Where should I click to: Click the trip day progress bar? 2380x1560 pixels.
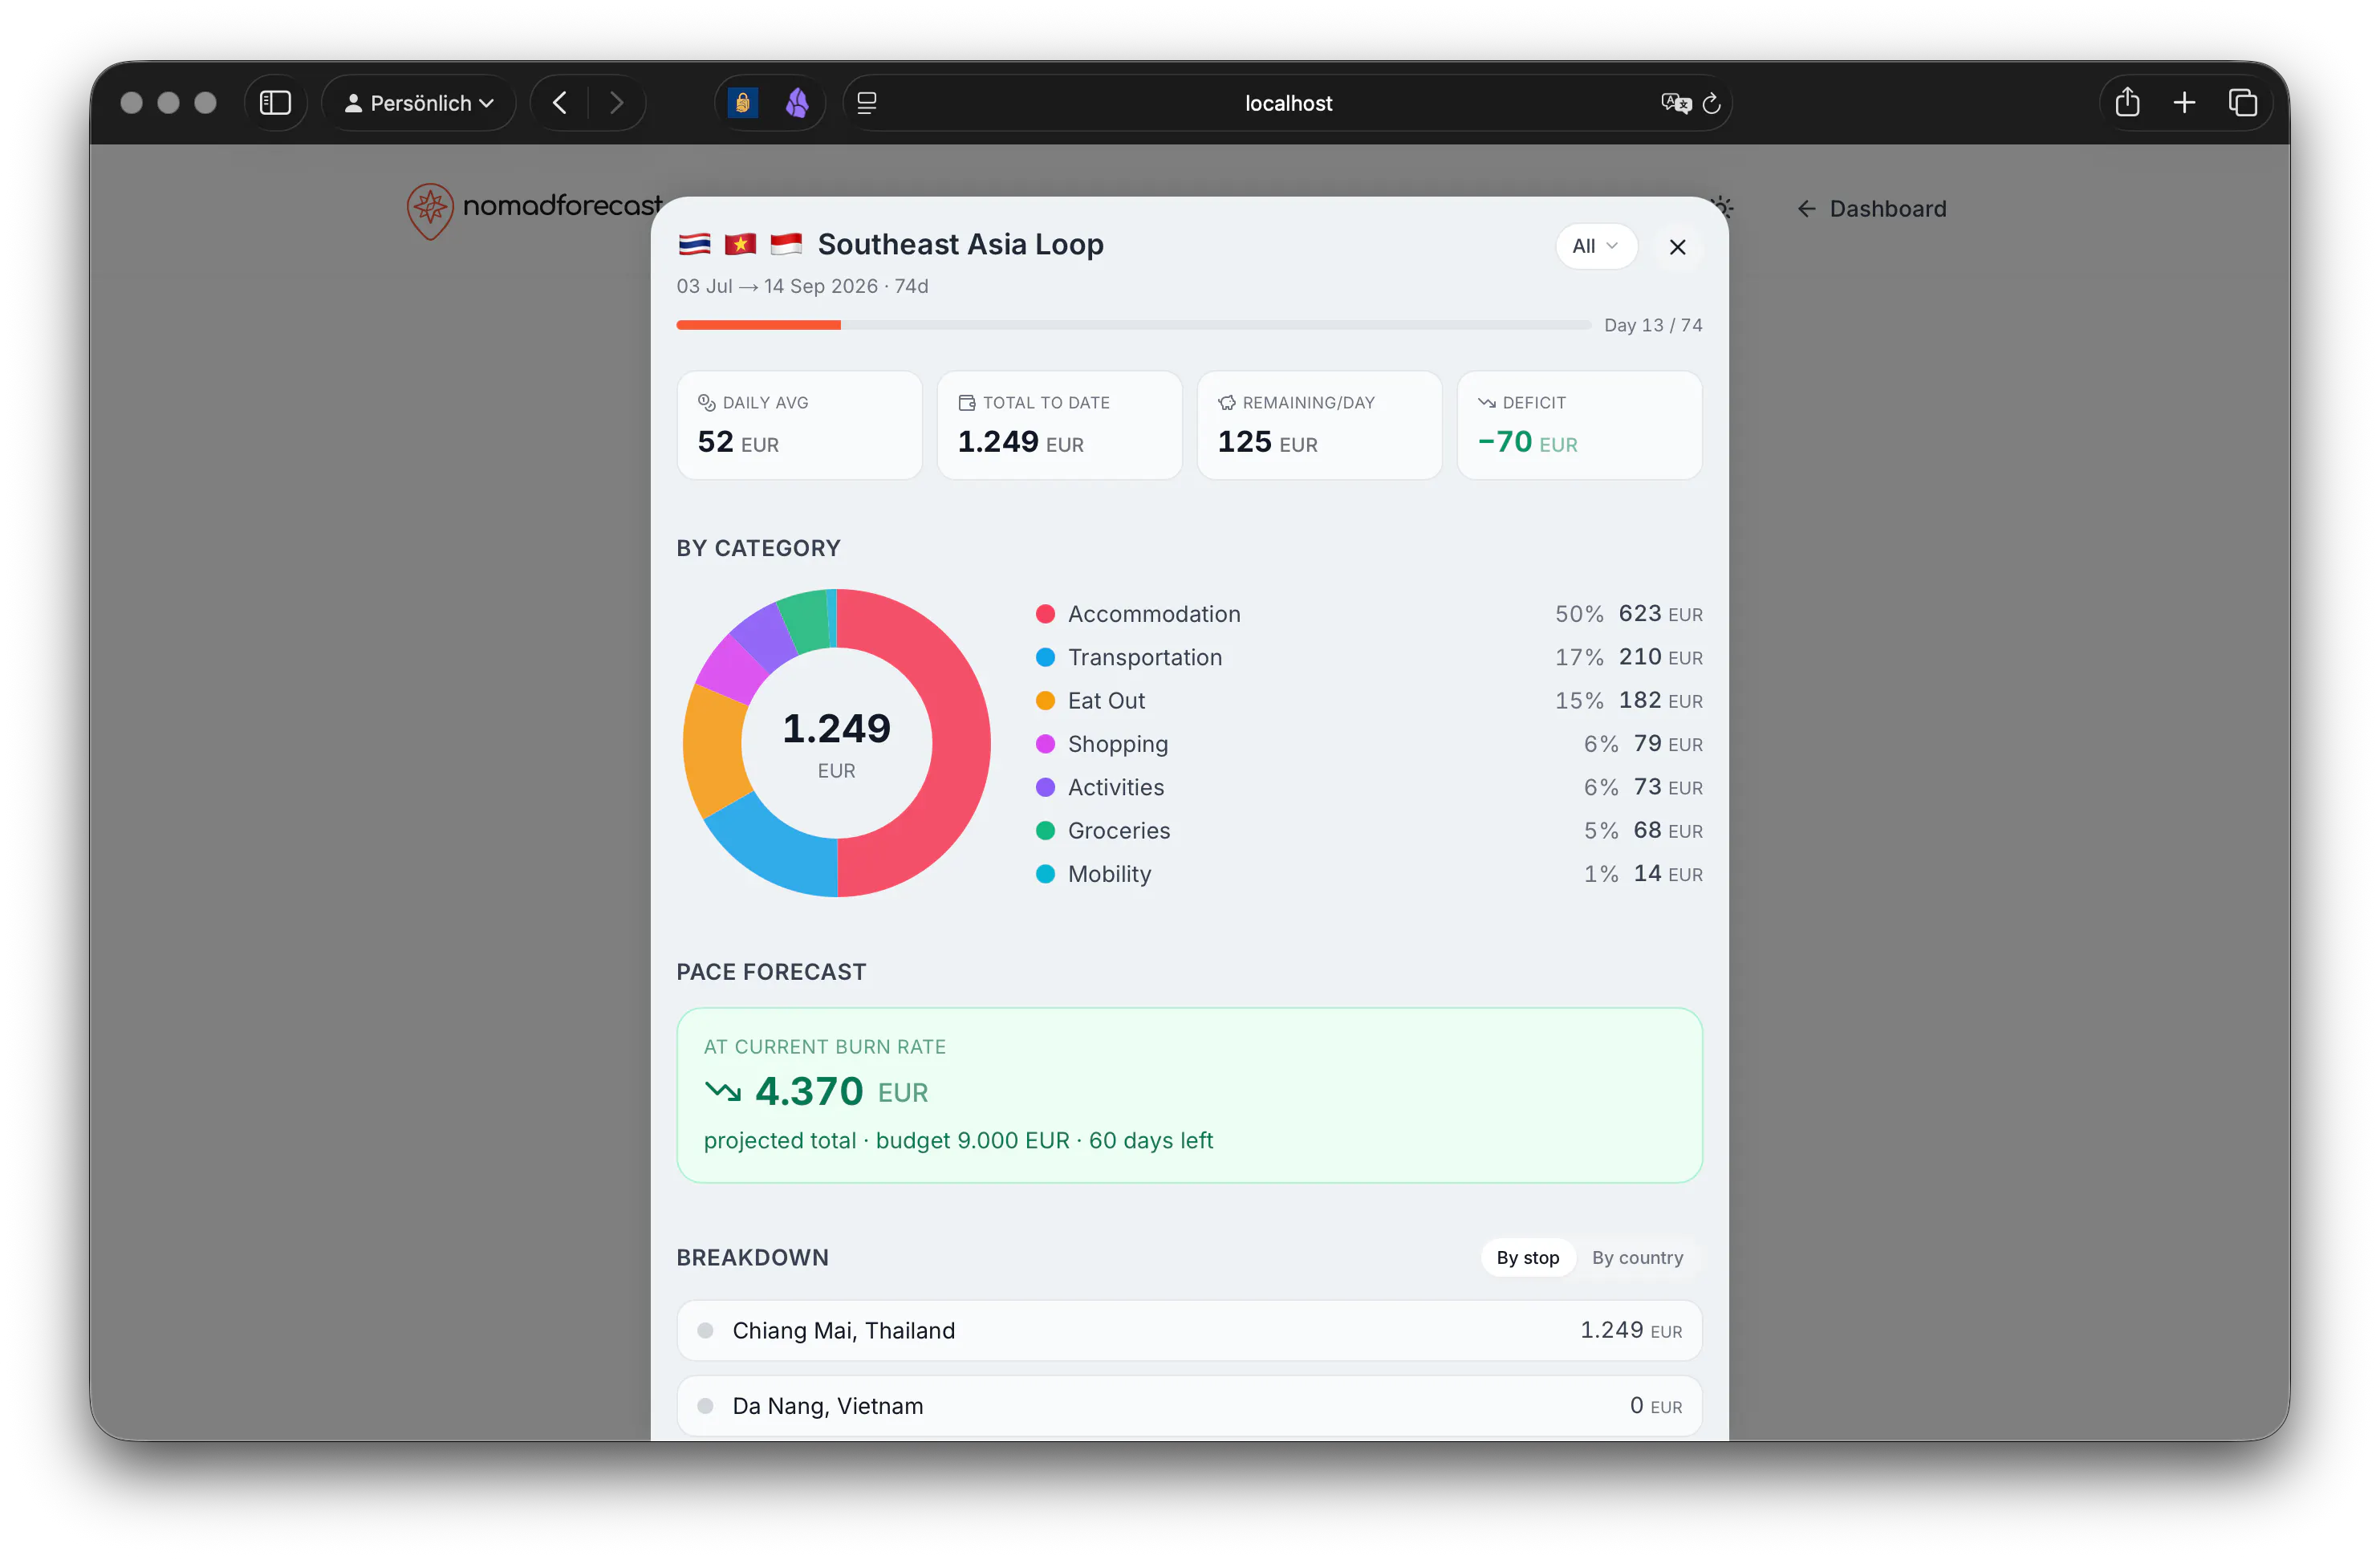(x=1133, y=325)
